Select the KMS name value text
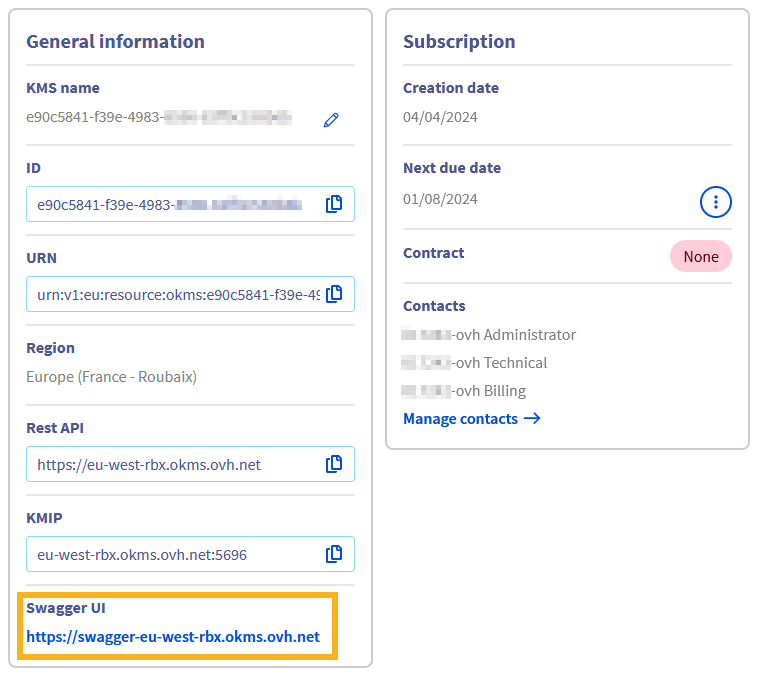Image resolution: width=764 pixels, height=676 pixels. click(158, 117)
